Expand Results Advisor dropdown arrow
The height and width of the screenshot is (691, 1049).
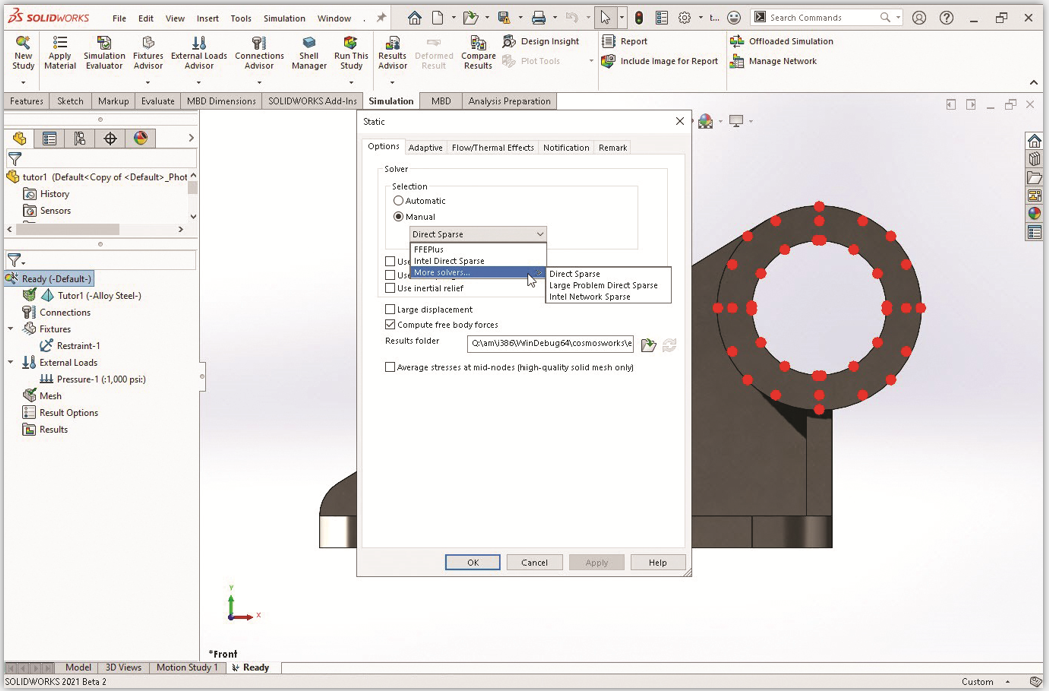tap(393, 82)
